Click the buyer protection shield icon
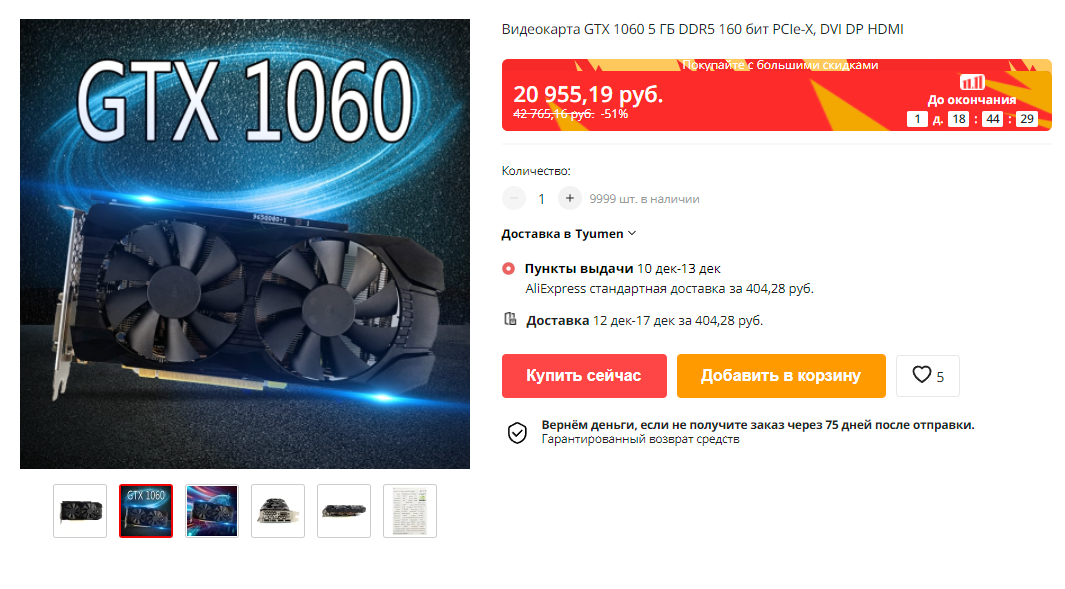This screenshot has height=589, width=1065. pos(517,432)
